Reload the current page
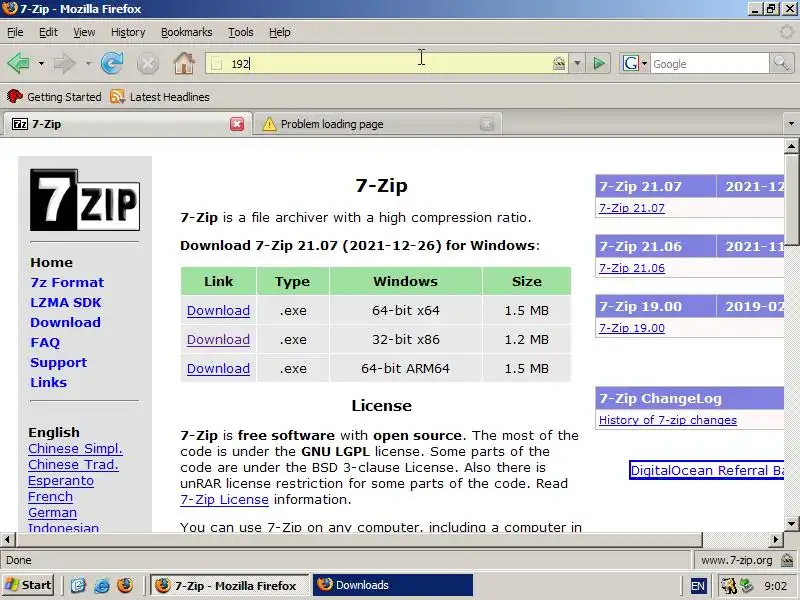 tap(112, 64)
